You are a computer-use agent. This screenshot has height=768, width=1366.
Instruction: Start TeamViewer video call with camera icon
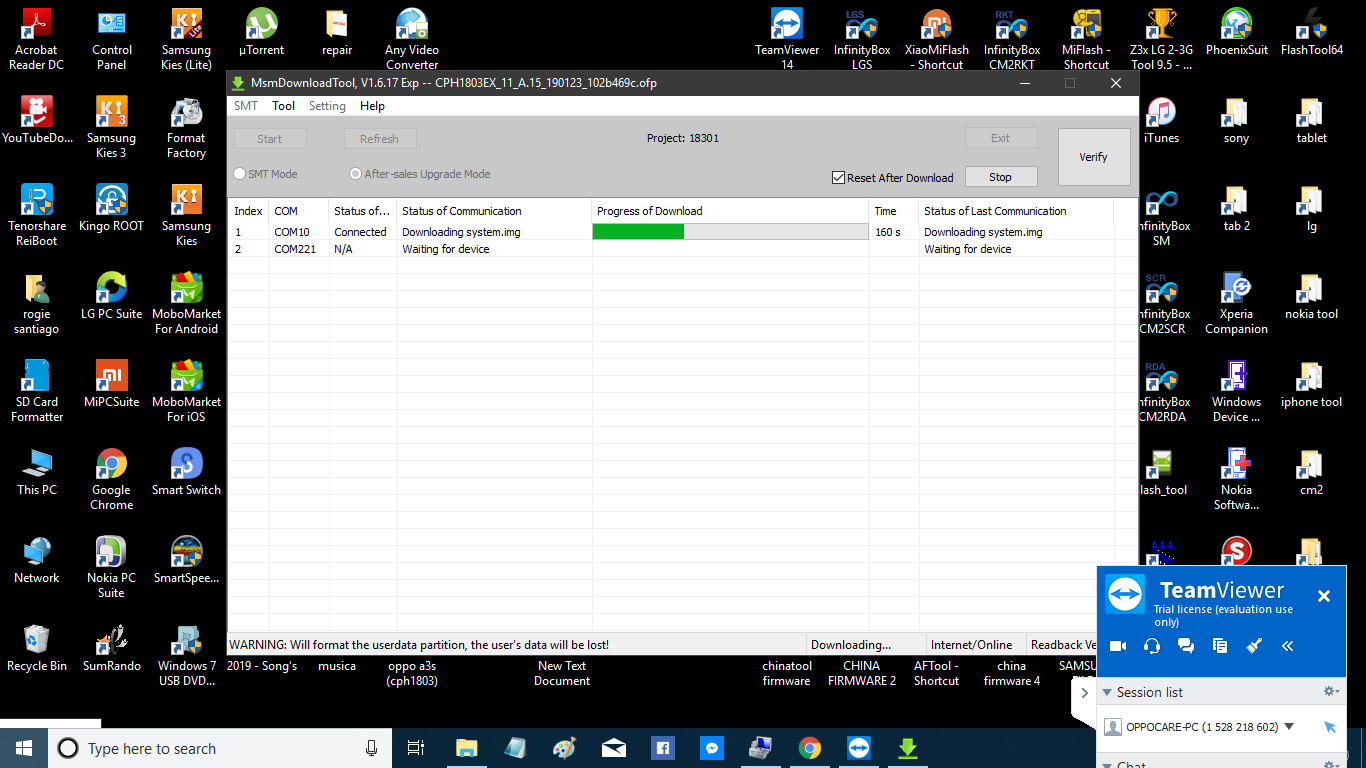(1118, 646)
